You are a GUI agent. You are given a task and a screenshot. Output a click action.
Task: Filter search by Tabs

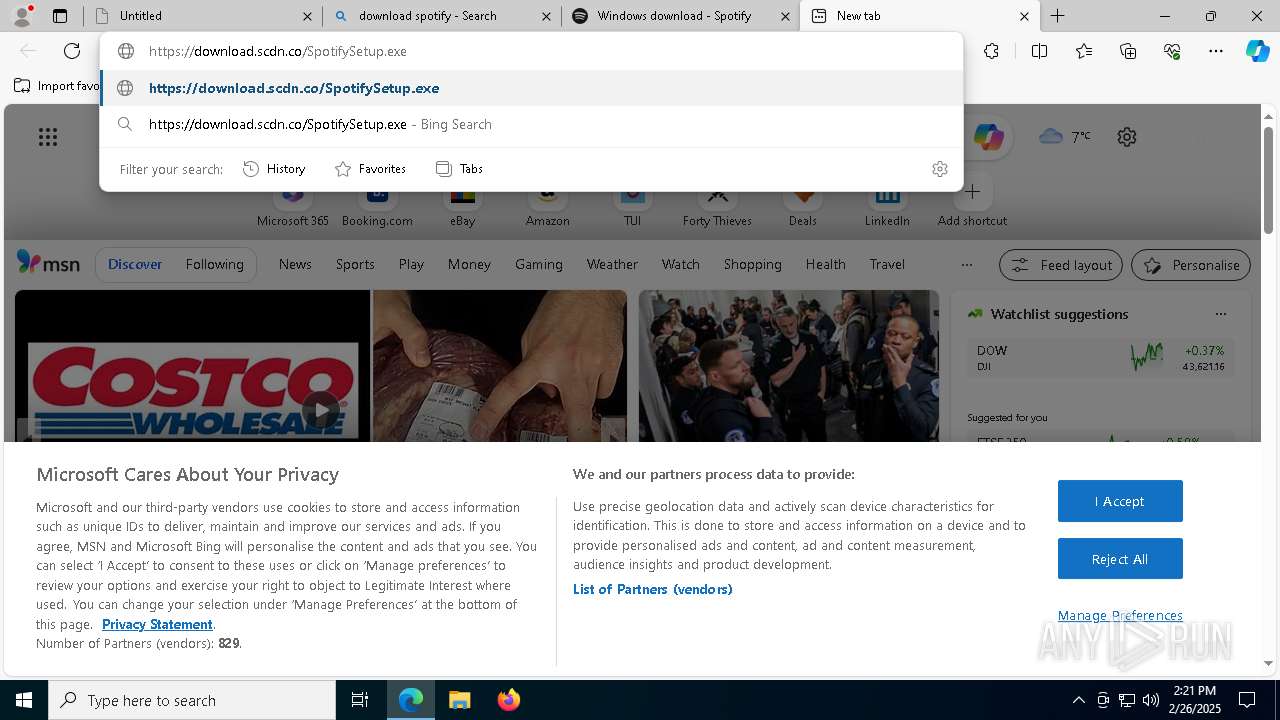tap(459, 169)
